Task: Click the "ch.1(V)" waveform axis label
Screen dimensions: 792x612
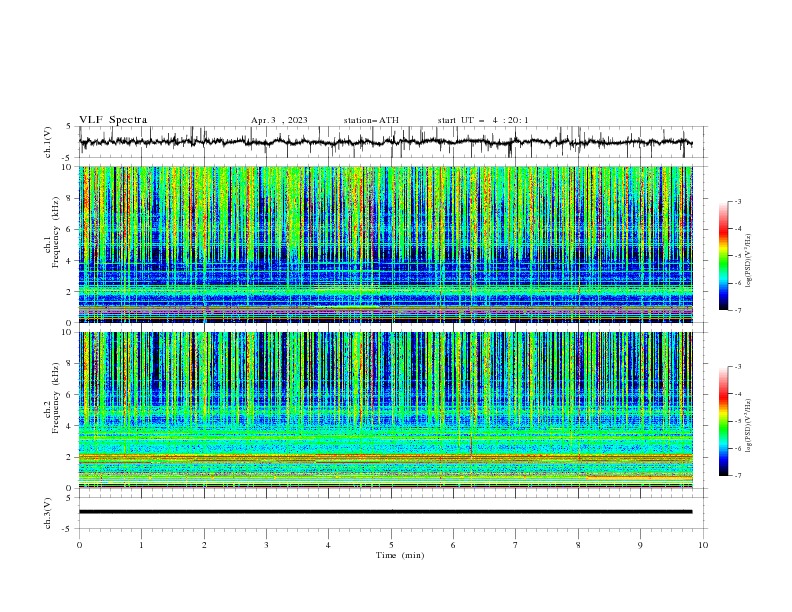Action: 48,142
